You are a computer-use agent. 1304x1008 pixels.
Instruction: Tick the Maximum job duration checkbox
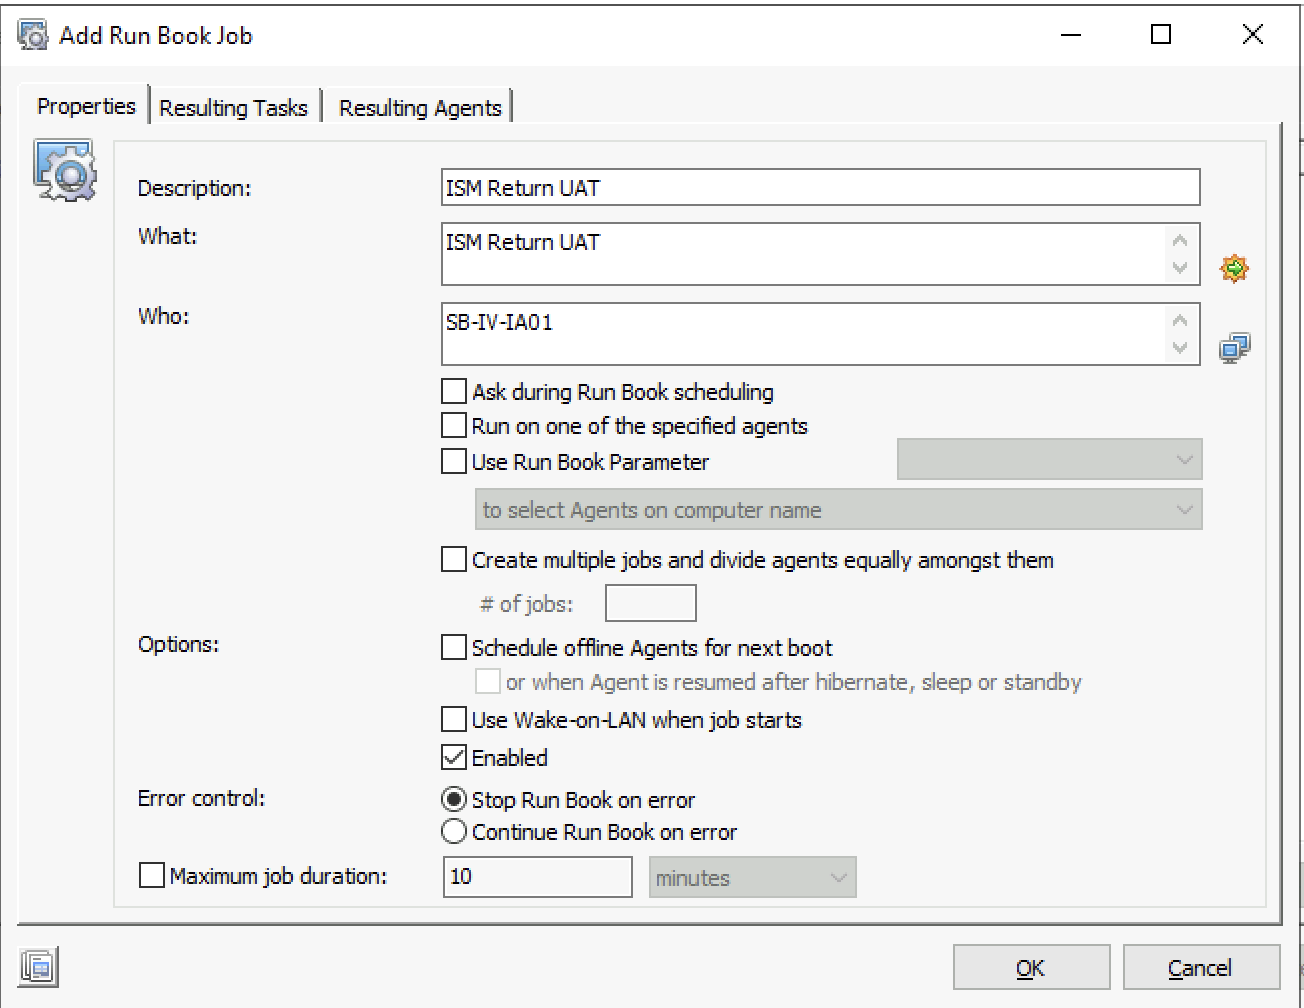(152, 876)
